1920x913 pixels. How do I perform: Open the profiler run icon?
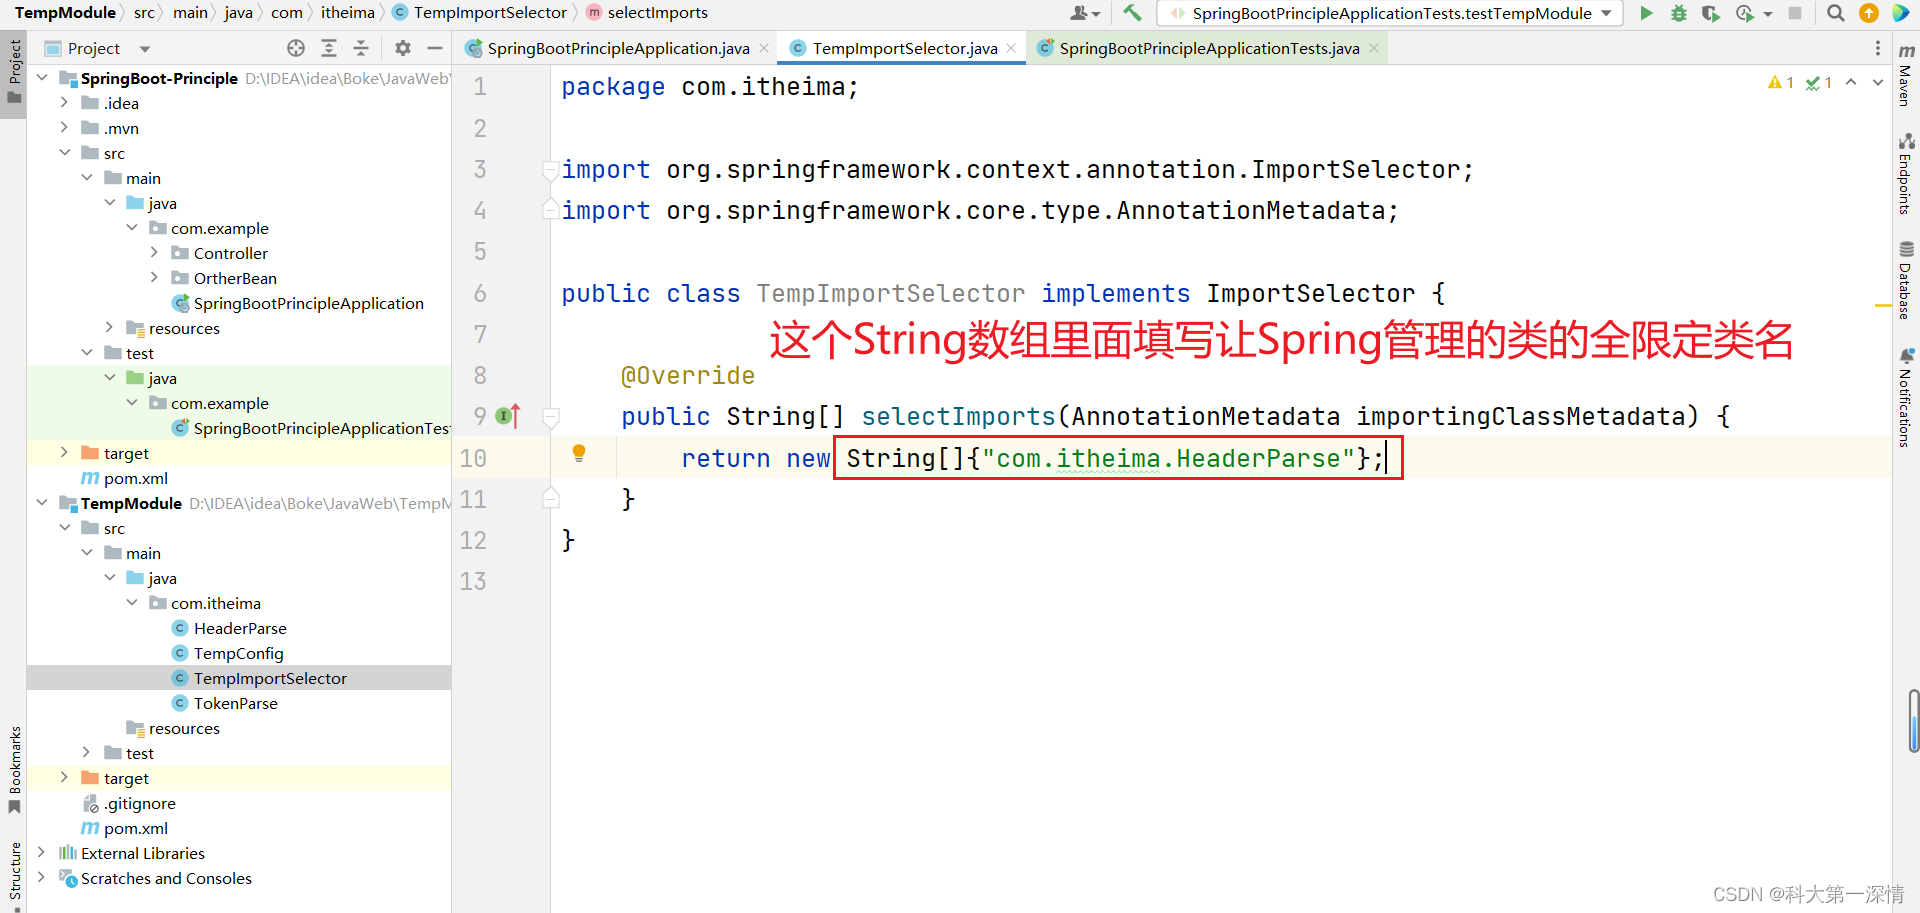1745,13
